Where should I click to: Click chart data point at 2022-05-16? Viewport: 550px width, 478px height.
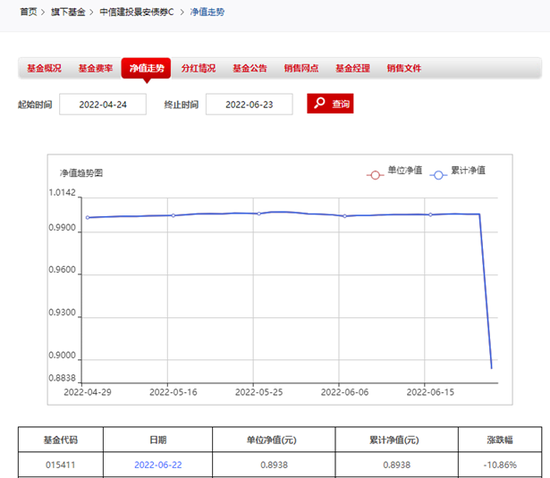(173, 216)
